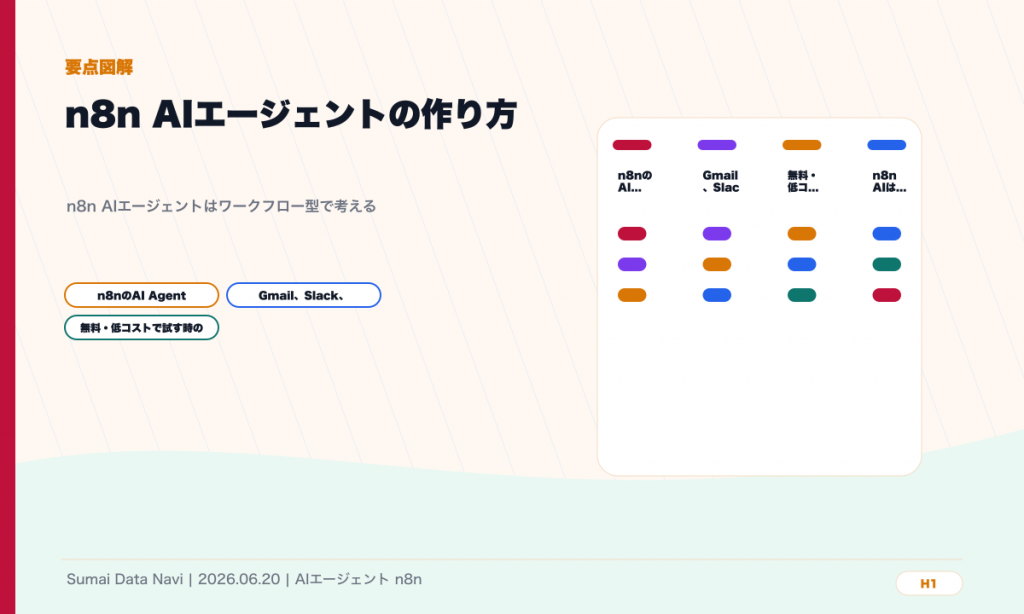
Task: Click the red pill under 'n8nの AI...' column
Action: pyautogui.click(x=632, y=234)
